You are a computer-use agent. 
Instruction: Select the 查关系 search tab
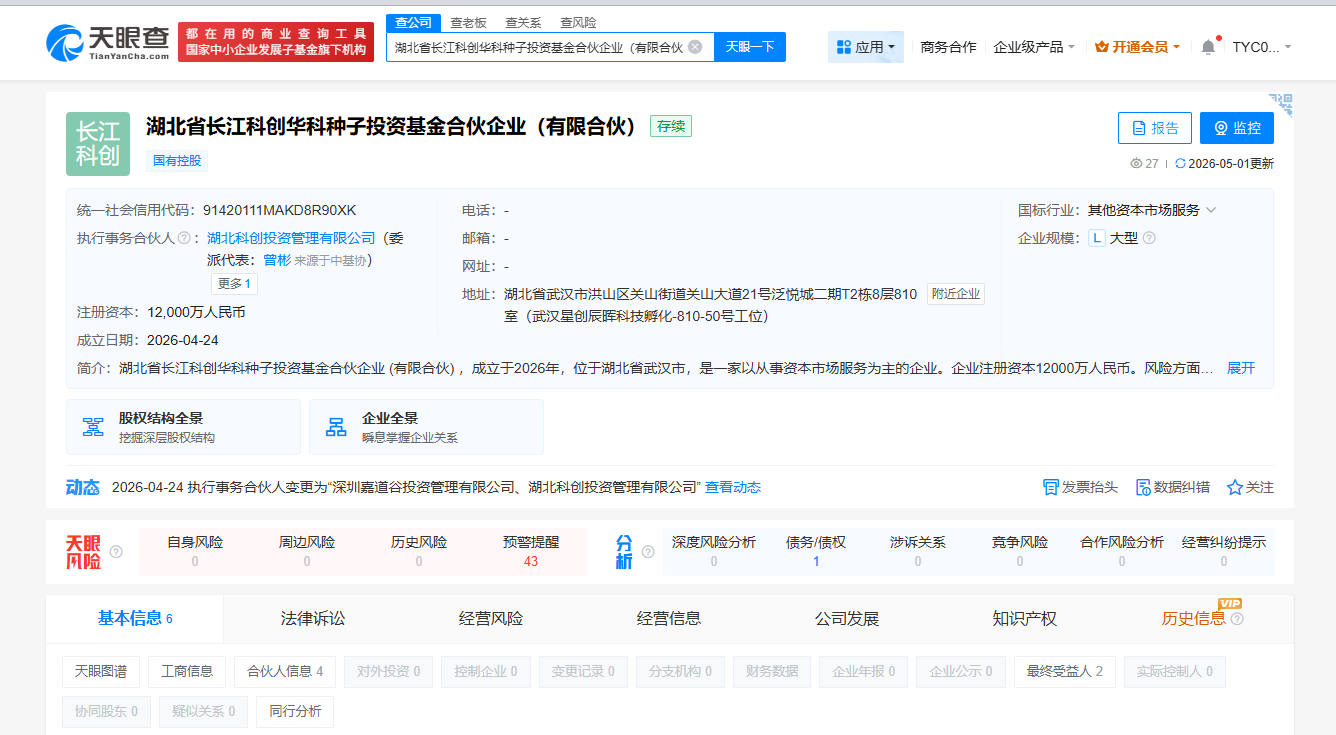[523, 22]
